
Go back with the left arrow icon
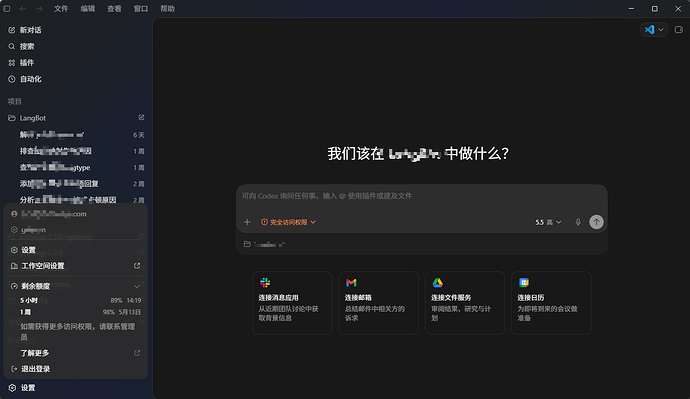click(x=23, y=8)
